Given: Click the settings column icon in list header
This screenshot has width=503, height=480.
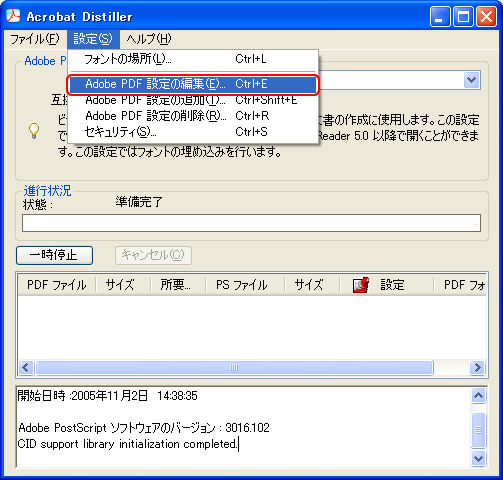Looking at the screenshot, I should coord(361,285).
